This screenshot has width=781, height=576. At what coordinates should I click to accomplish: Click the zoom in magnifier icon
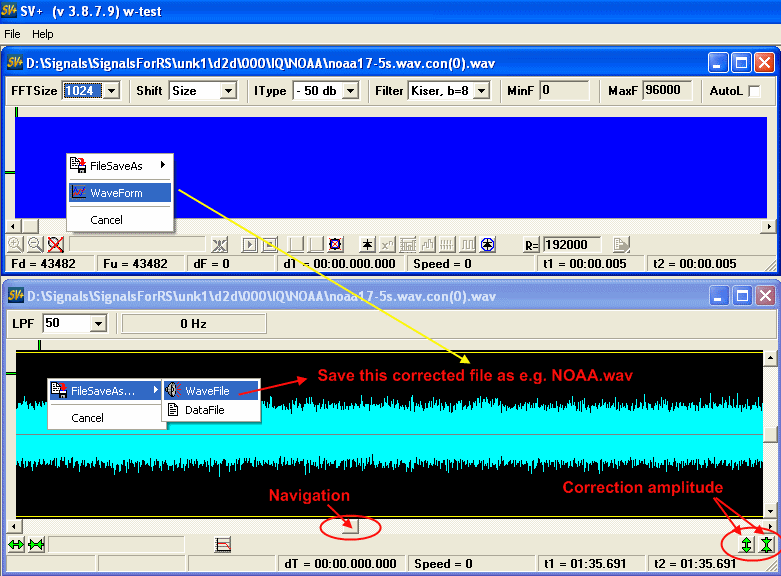click(15, 244)
